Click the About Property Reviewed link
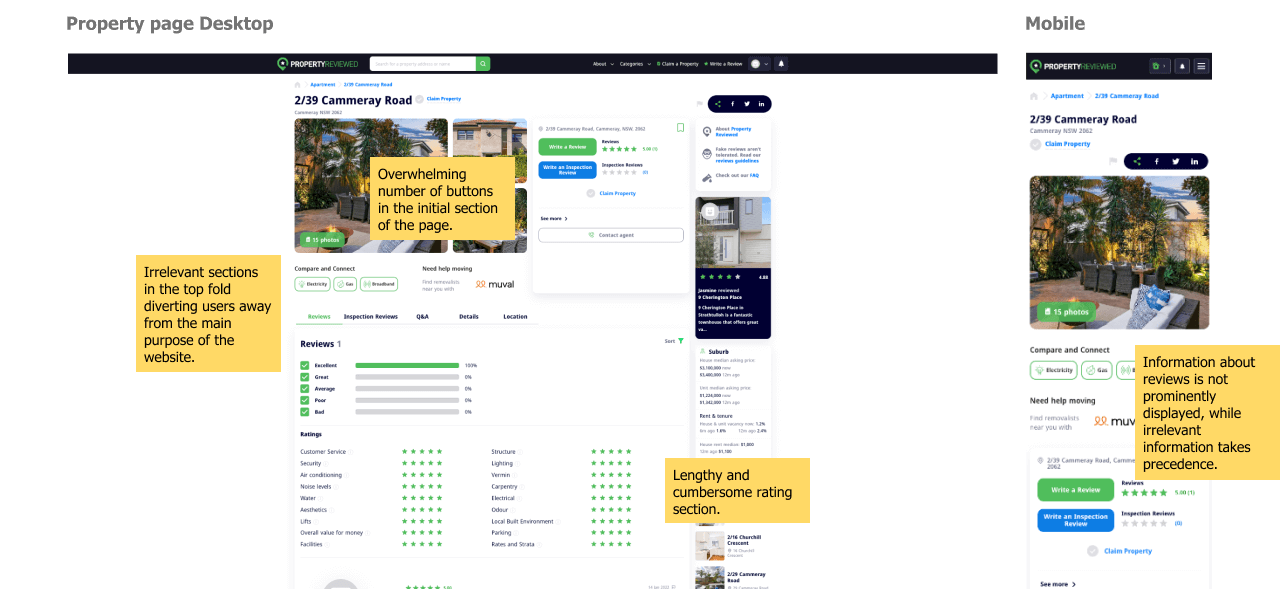 [x=733, y=131]
